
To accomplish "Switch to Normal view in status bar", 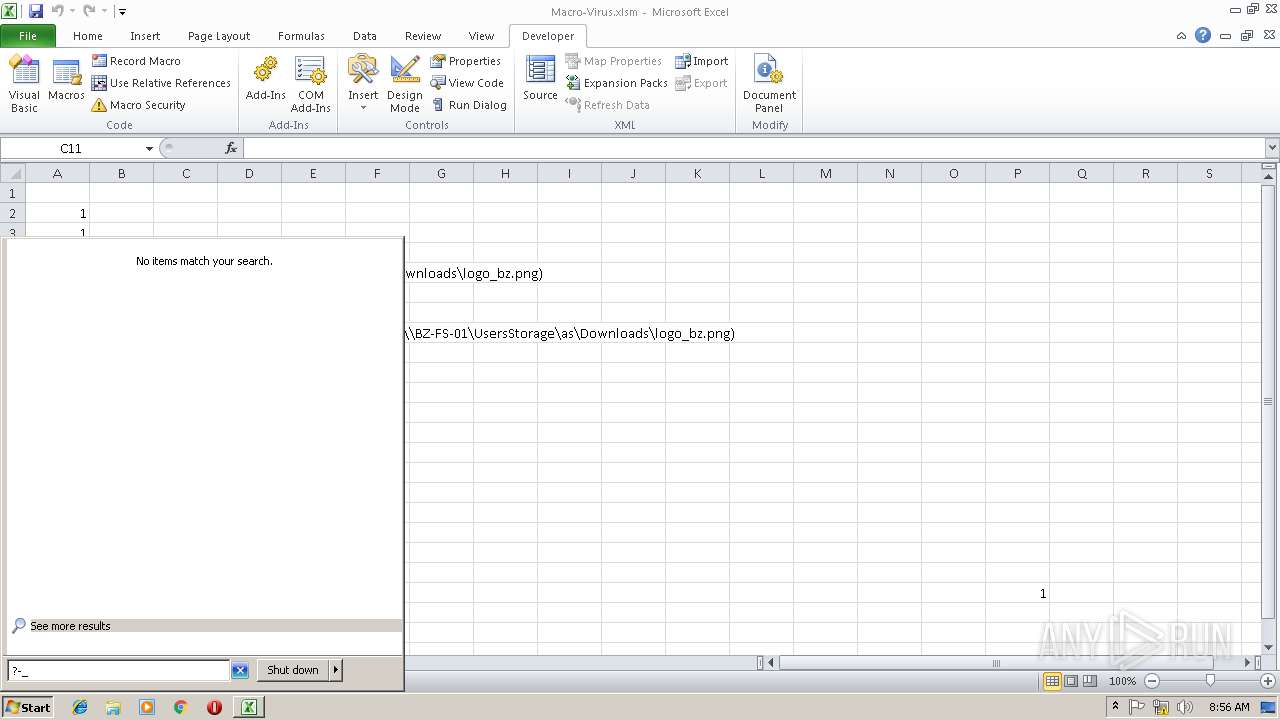I will [1052, 681].
